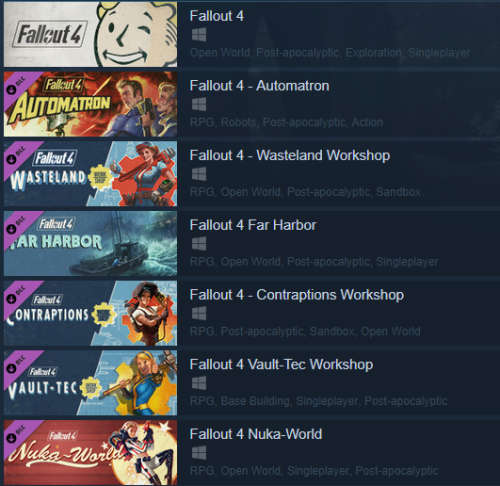Click the Contraptions Workshop banner image
The image size is (500, 486).
(90, 313)
